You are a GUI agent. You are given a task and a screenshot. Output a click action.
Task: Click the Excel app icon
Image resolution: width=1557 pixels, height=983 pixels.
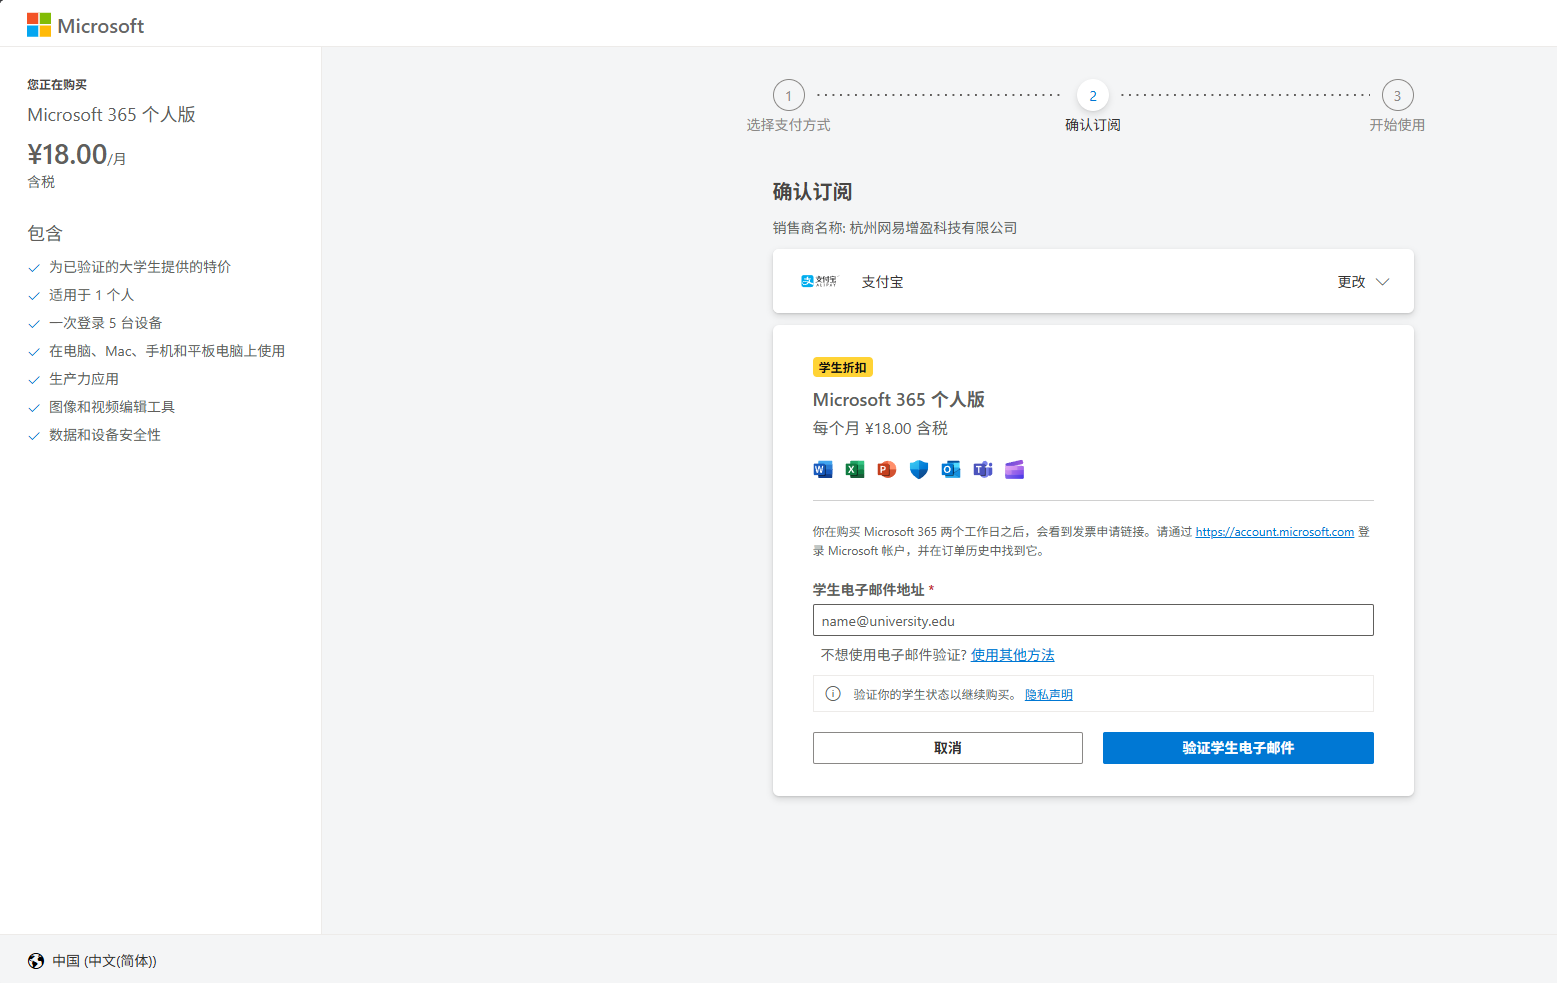854,469
